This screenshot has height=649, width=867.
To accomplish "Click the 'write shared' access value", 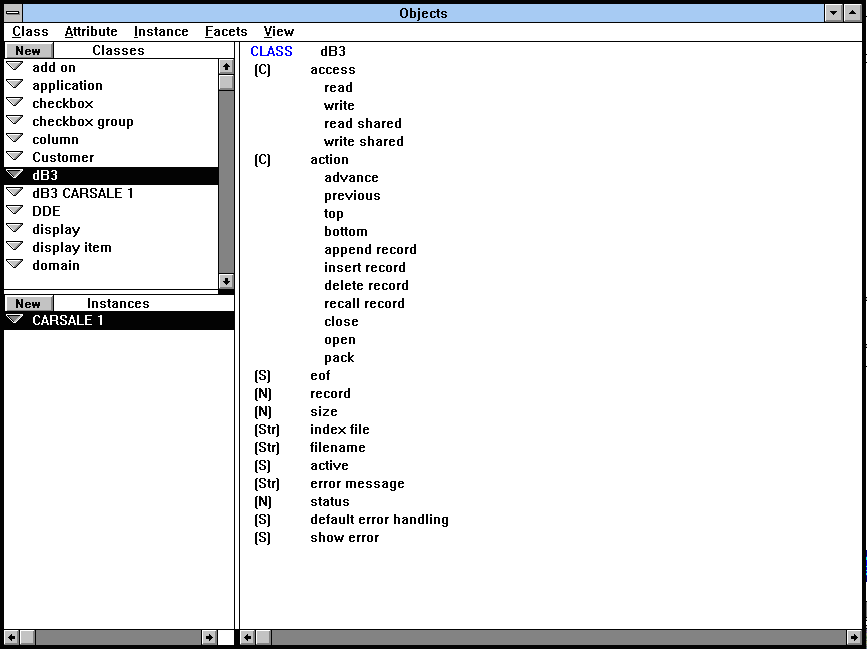I will [x=364, y=142].
